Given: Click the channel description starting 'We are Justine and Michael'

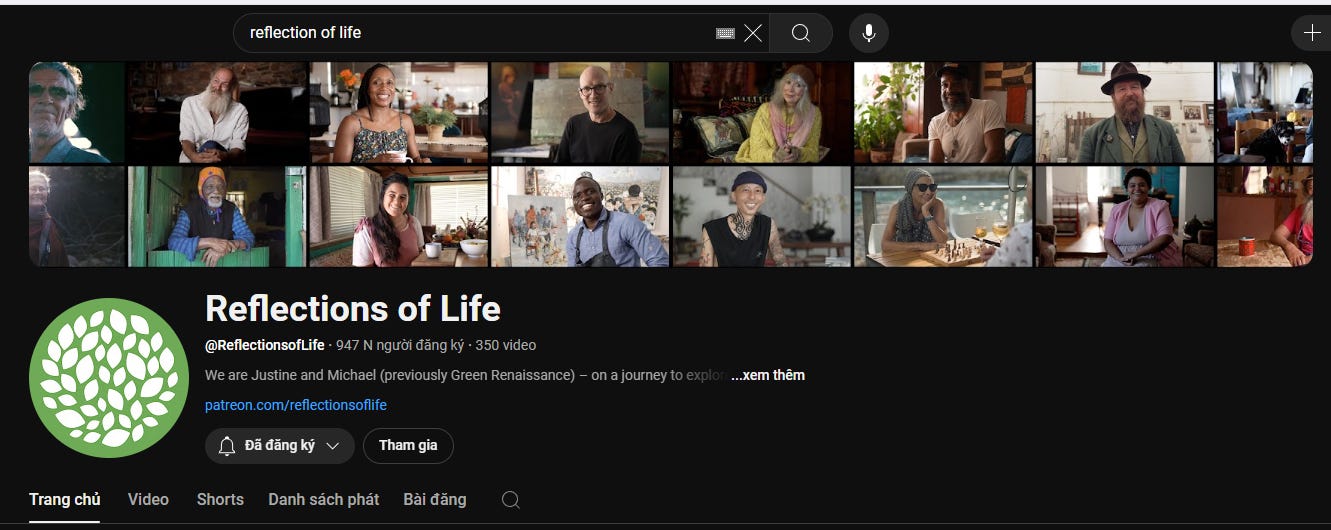Looking at the screenshot, I should 467,375.
